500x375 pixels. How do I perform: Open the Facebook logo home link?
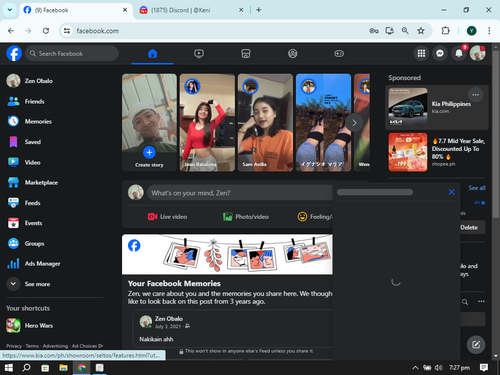point(14,53)
